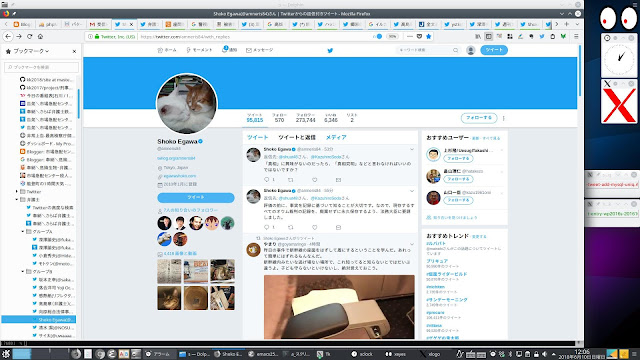
Task: Follow the first recommended user
Action: 458,158
